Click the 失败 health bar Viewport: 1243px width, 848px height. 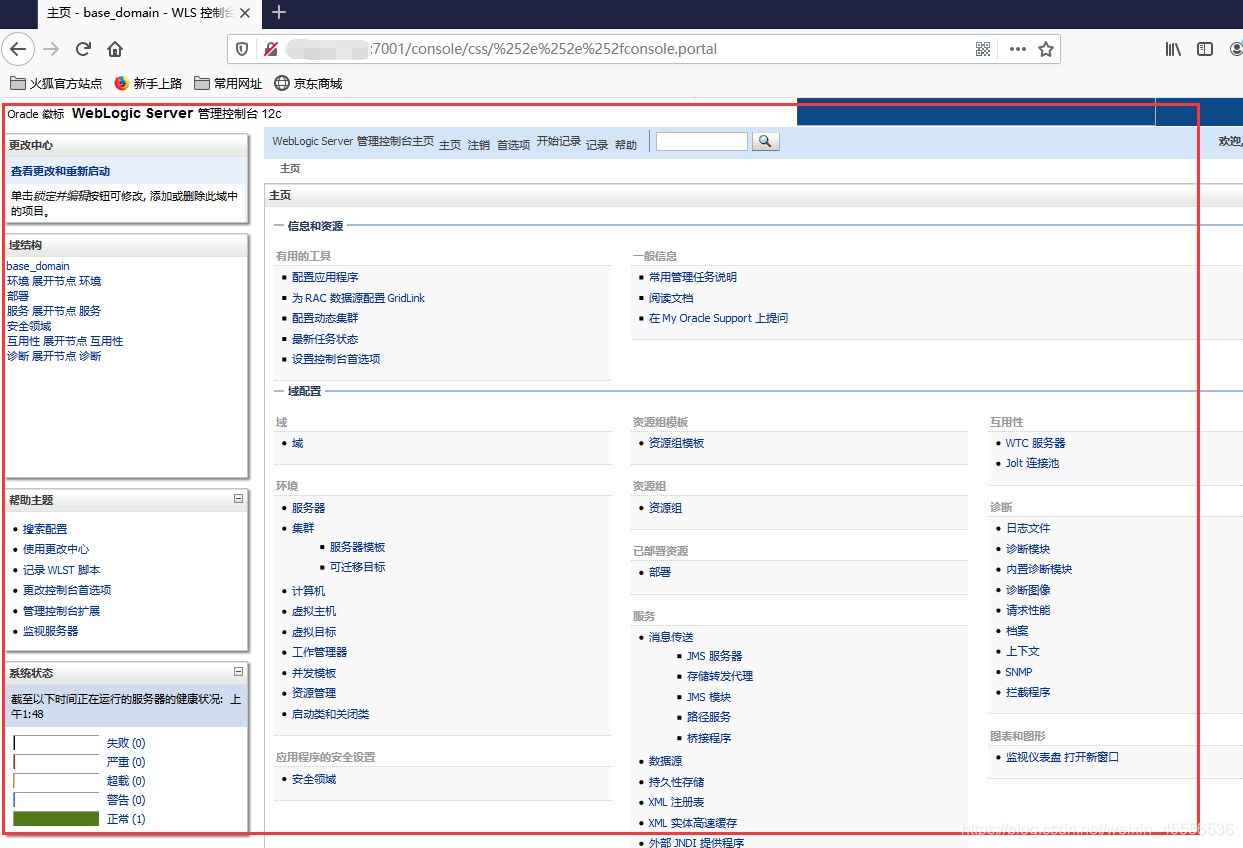click(x=56, y=743)
